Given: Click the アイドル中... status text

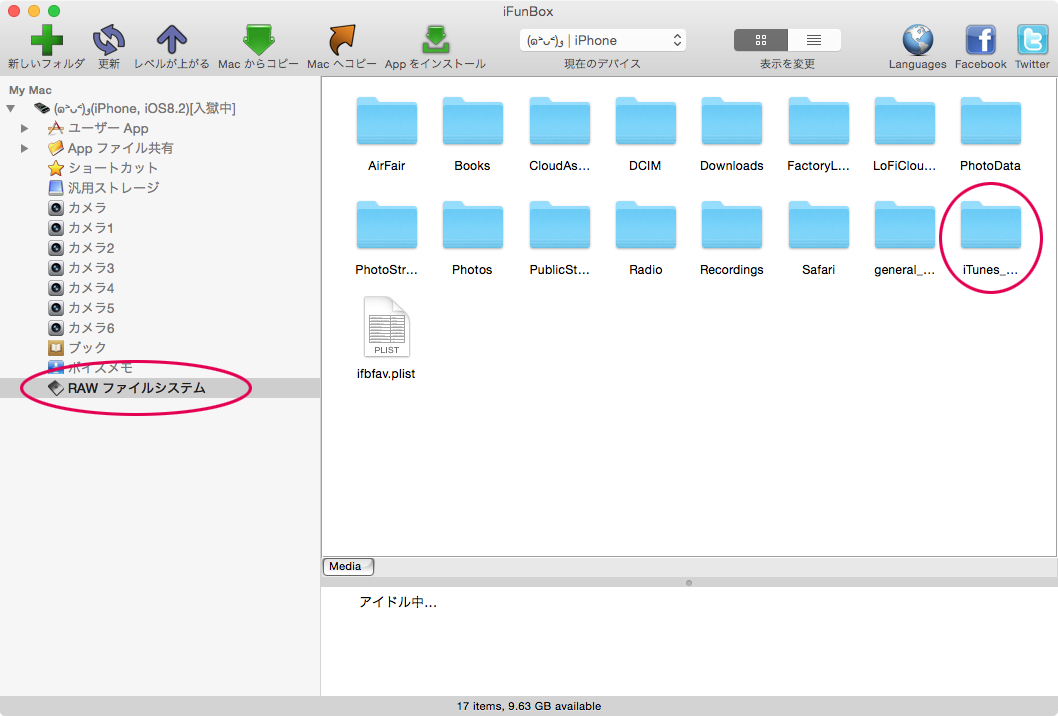Looking at the screenshot, I should (x=397, y=602).
